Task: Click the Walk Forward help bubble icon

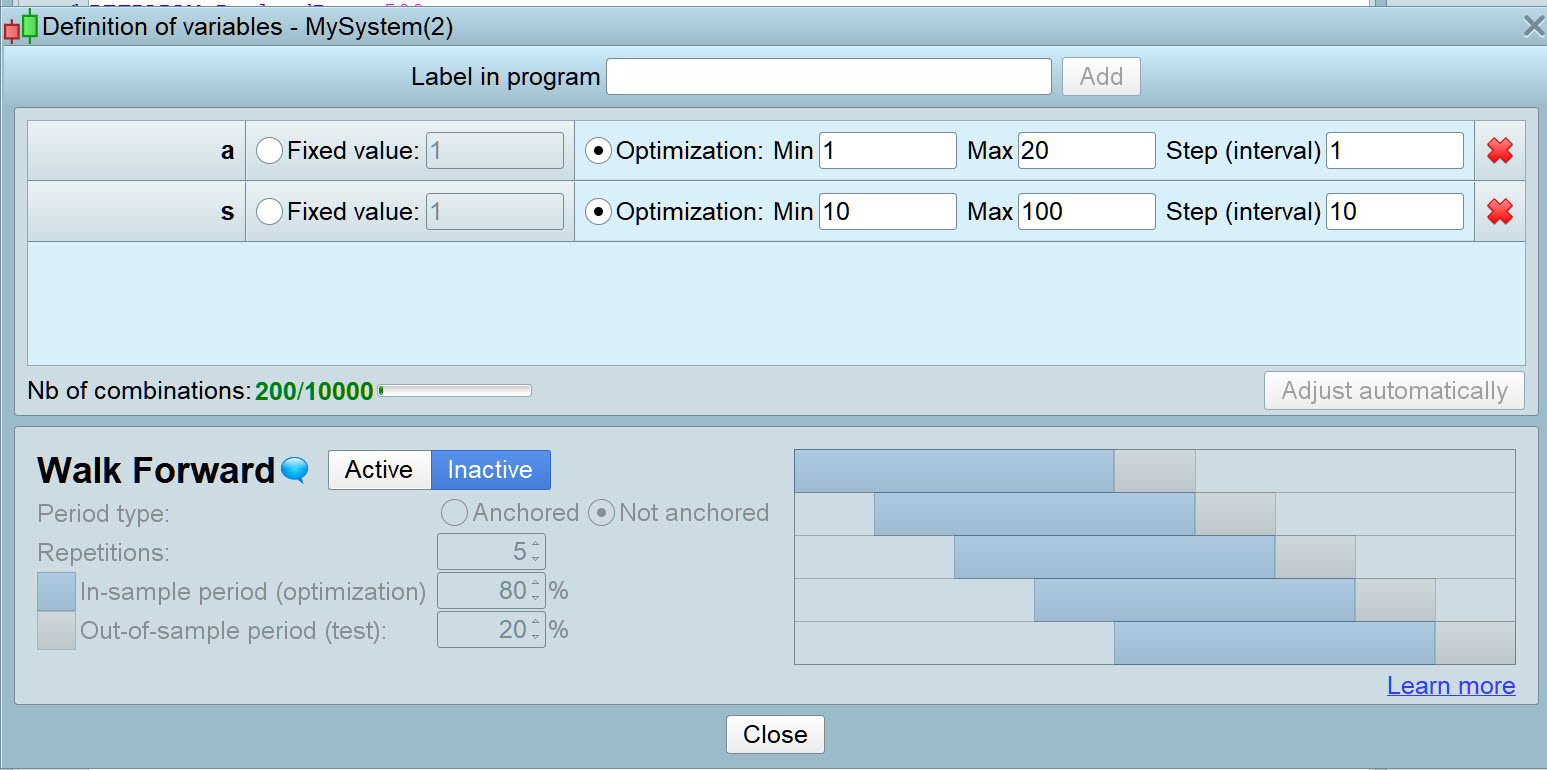Action: coord(295,469)
